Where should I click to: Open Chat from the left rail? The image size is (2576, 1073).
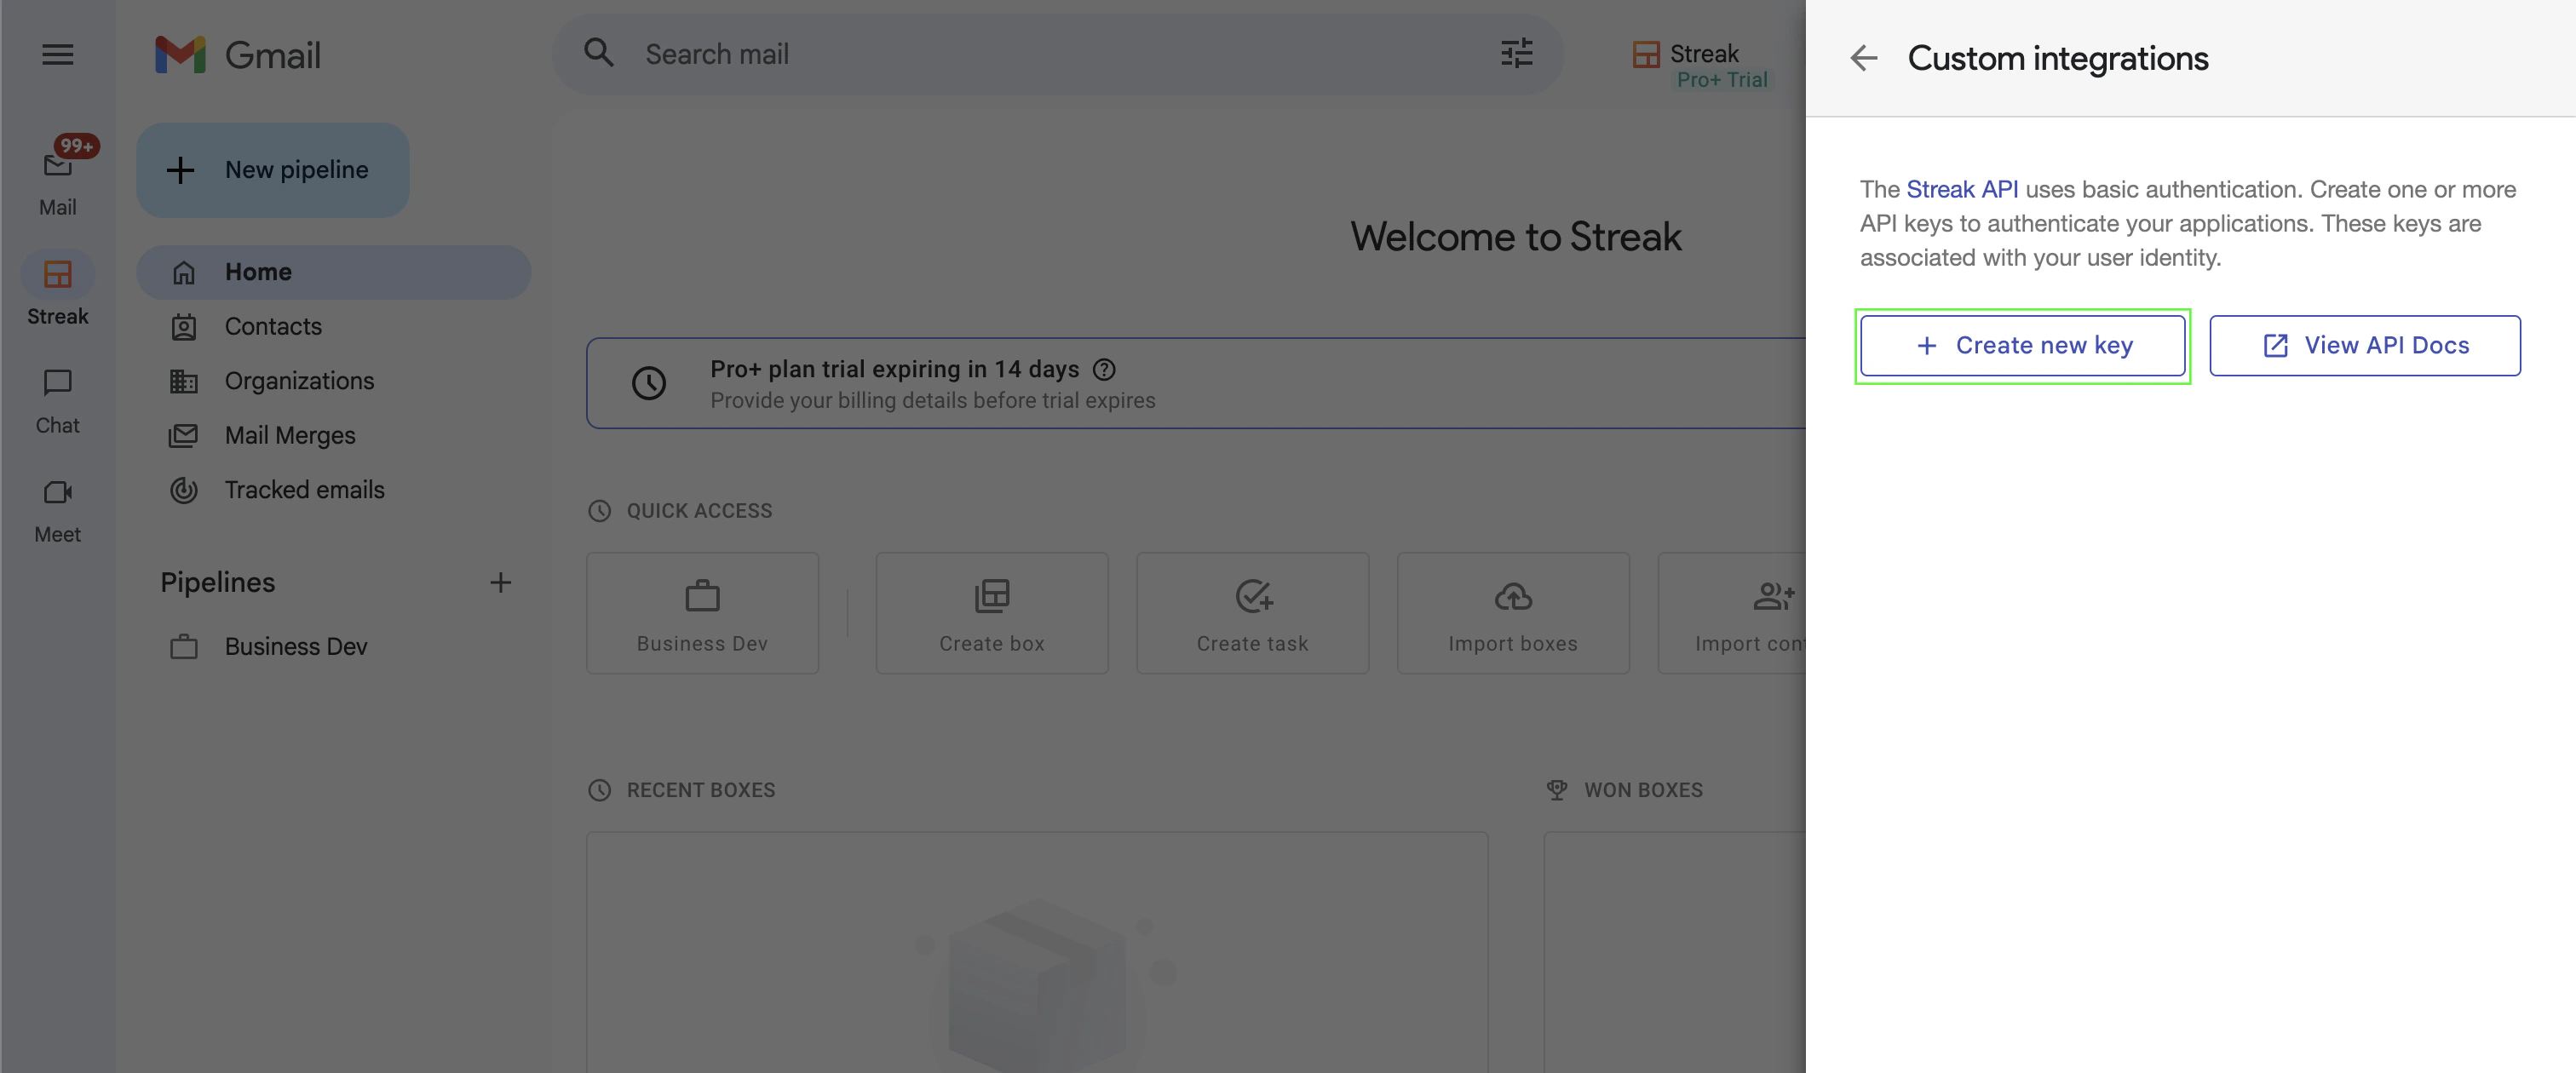58,384
